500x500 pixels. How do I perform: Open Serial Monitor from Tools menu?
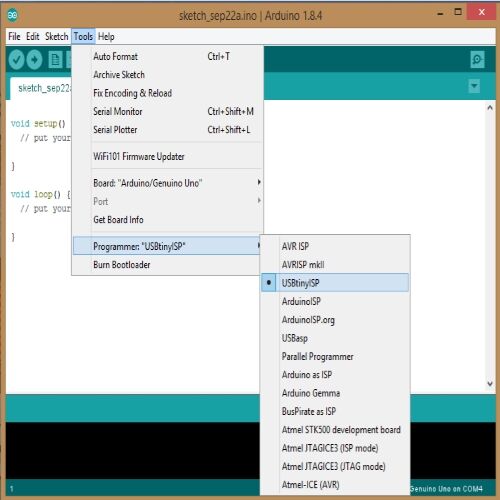coord(168,111)
